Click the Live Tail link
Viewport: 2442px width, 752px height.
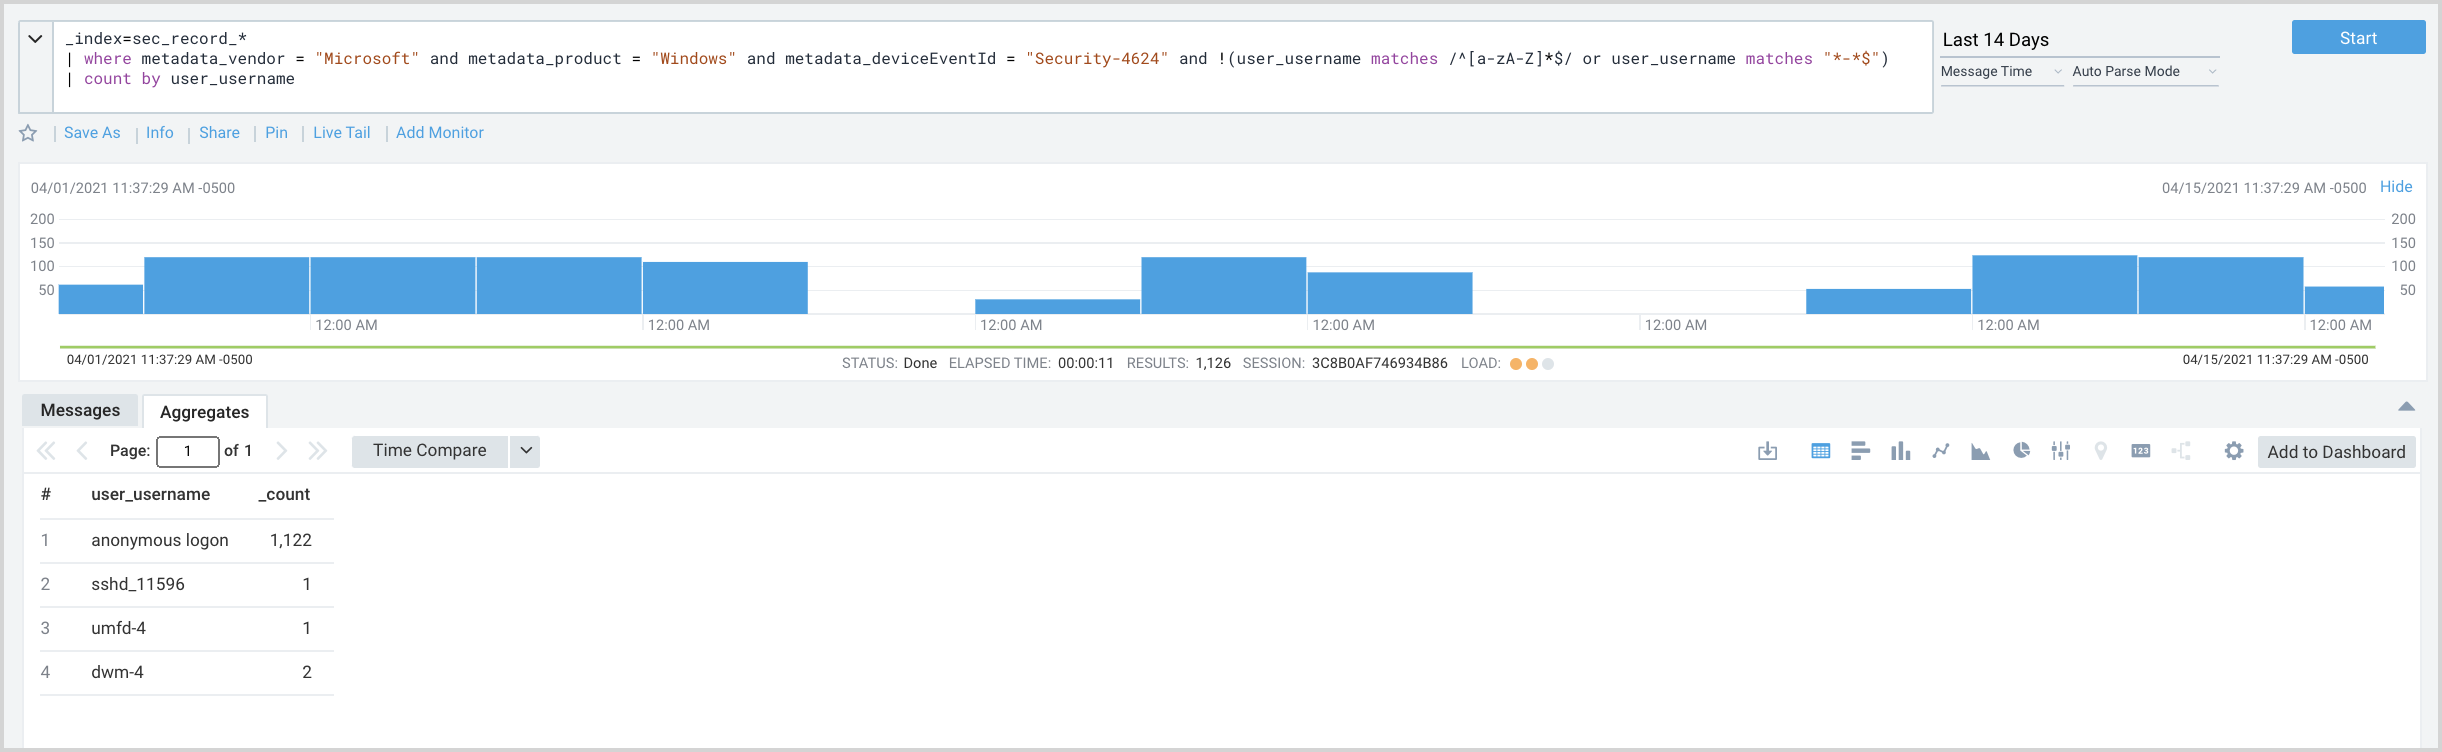341,133
